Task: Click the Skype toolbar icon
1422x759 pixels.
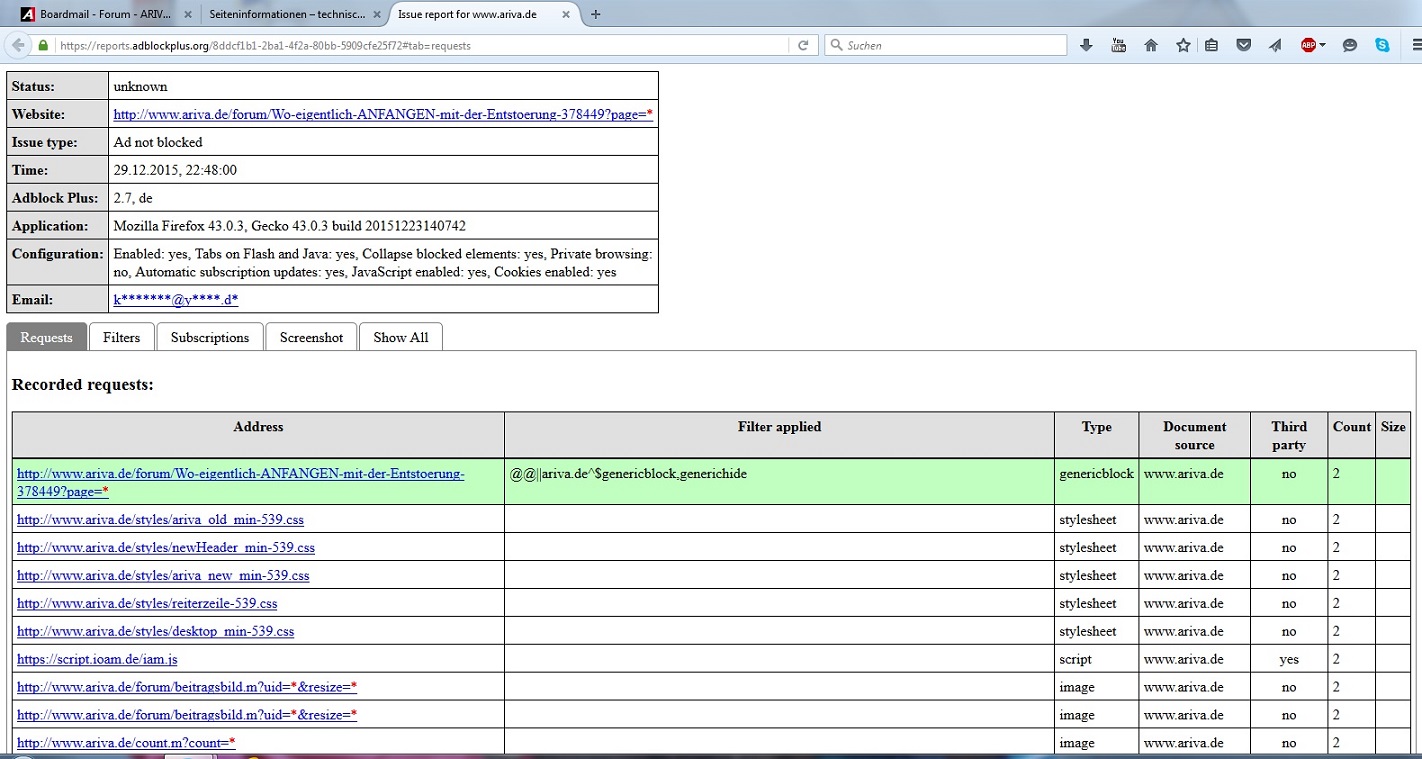Action: [x=1382, y=45]
